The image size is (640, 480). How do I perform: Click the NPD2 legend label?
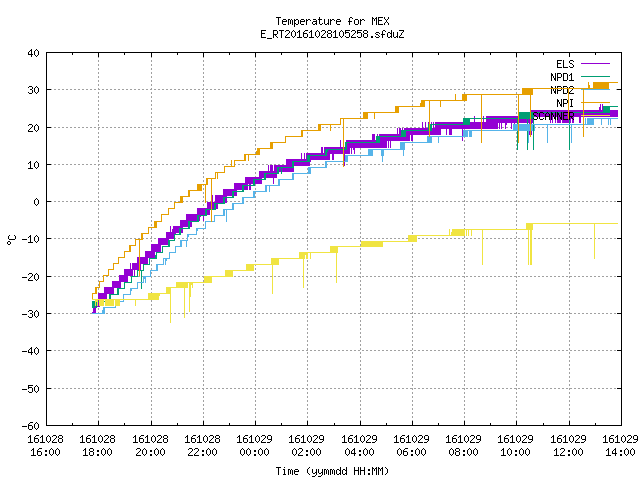click(x=562, y=90)
